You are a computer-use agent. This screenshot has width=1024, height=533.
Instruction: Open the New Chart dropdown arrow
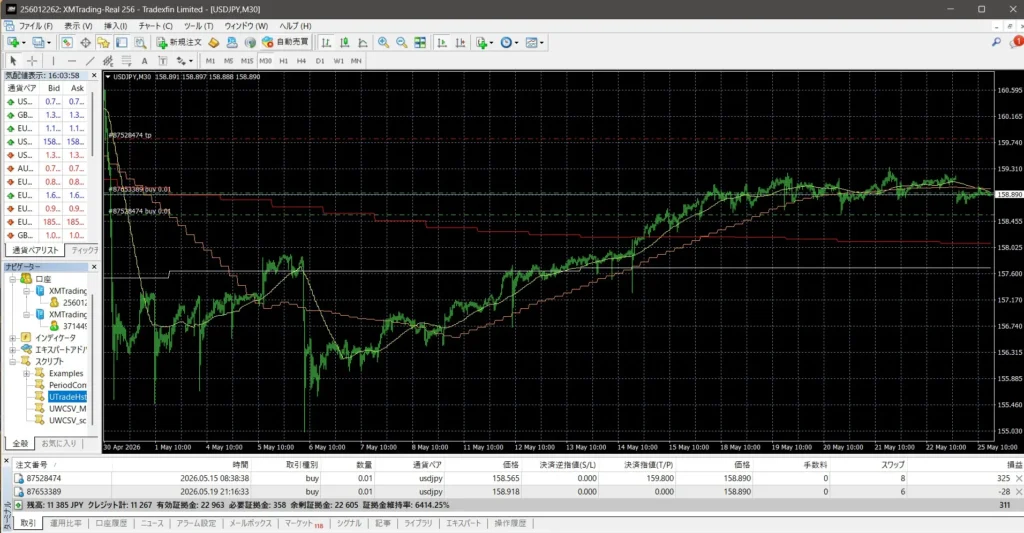pyautogui.click(x=24, y=42)
